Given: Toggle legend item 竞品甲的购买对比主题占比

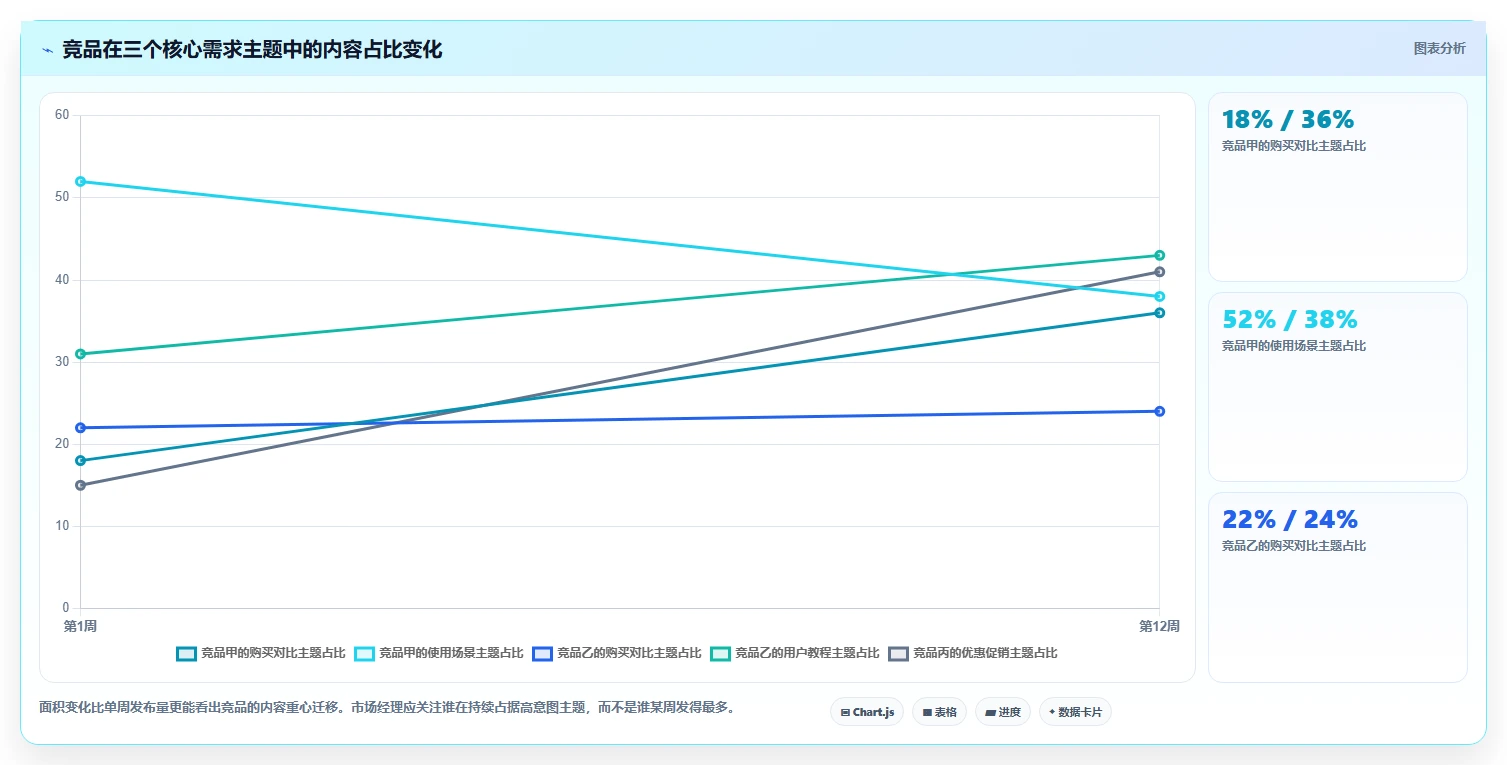Looking at the screenshot, I should point(261,653).
